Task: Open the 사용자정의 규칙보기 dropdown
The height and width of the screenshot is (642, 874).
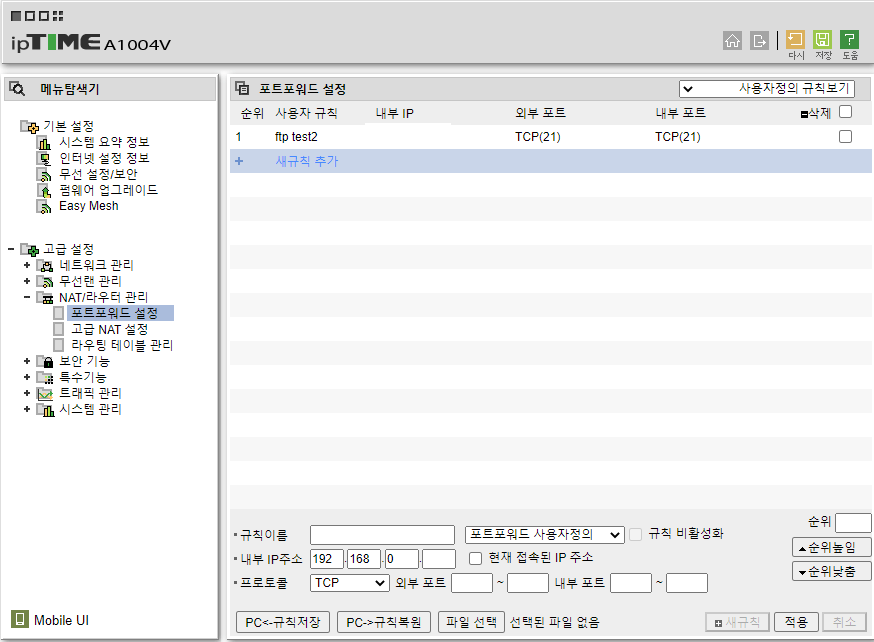Action: point(766,89)
